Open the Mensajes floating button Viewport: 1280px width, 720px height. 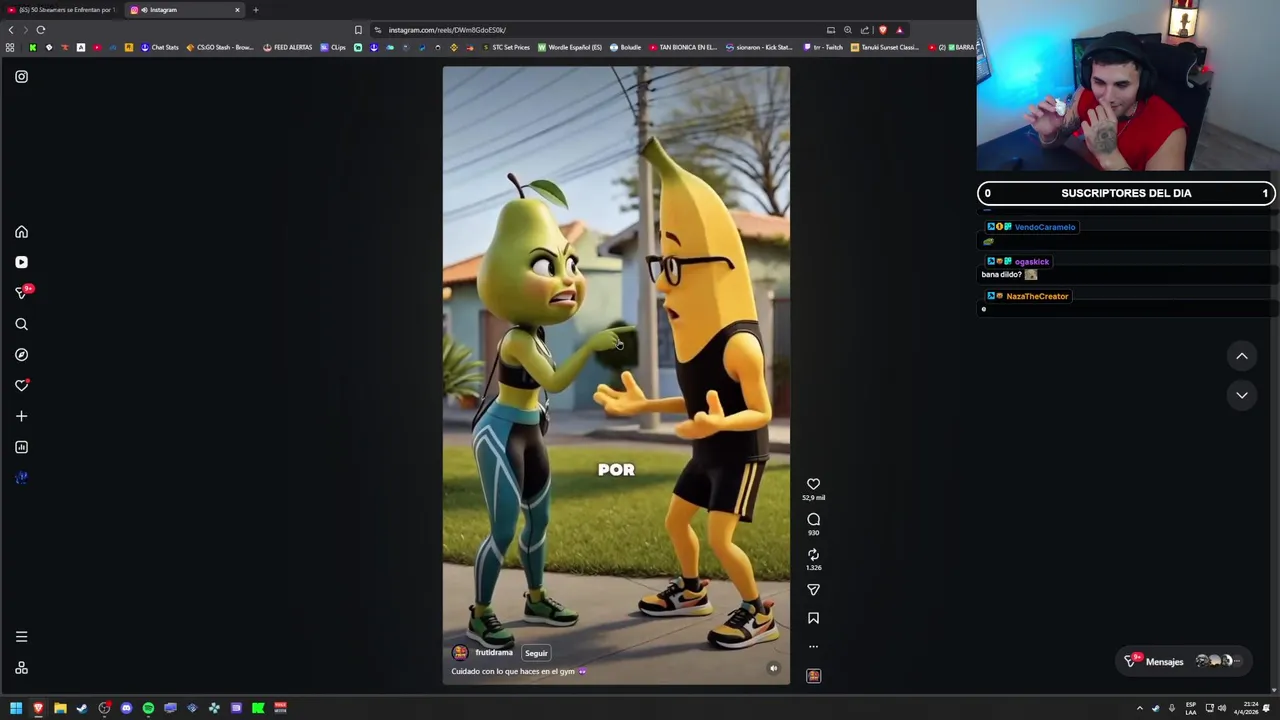pyautogui.click(x=1182, y=661)
